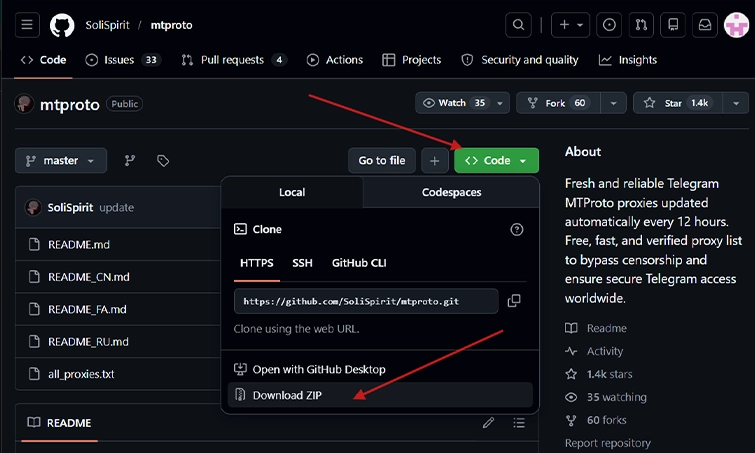
Task: Open README_FA.md file
Action: pos(87,309)
